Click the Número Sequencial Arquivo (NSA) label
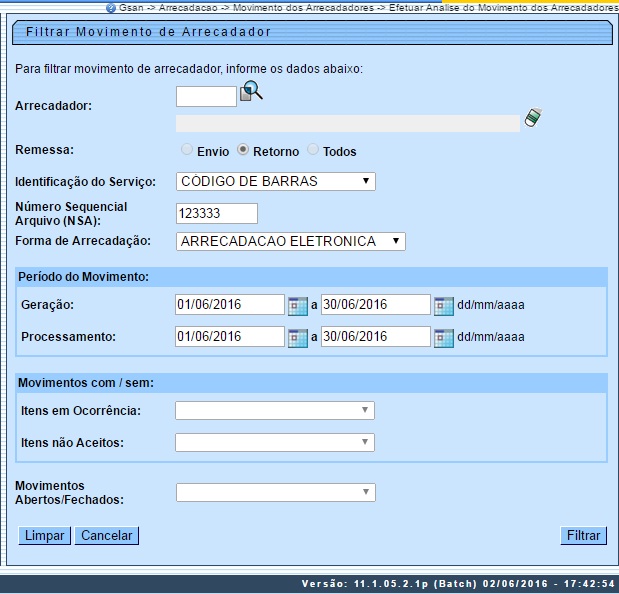619x594 pixels. (x=71, y=214)
